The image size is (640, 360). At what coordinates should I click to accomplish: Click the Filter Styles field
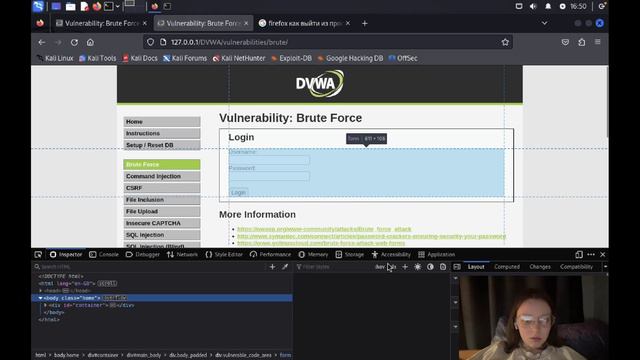tap(334, 267)
